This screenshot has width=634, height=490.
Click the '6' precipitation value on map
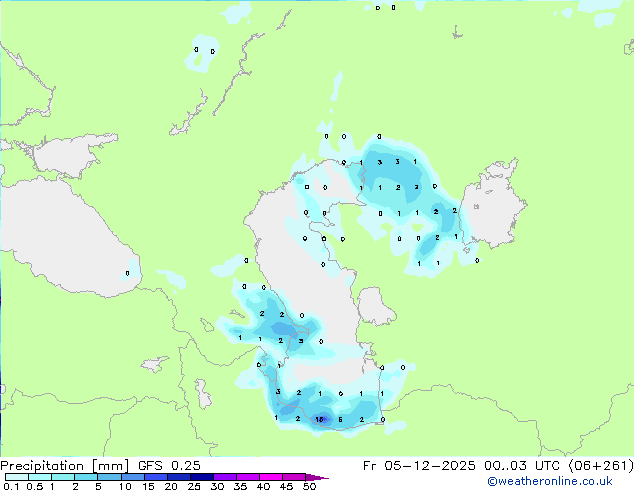point(340,420)
